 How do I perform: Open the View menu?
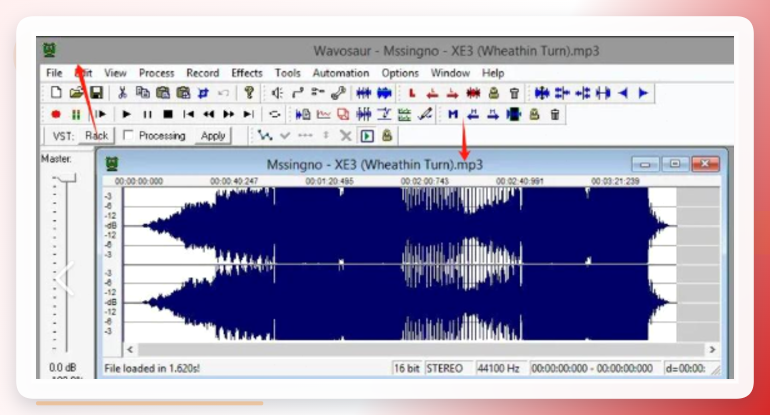point(115,73)
